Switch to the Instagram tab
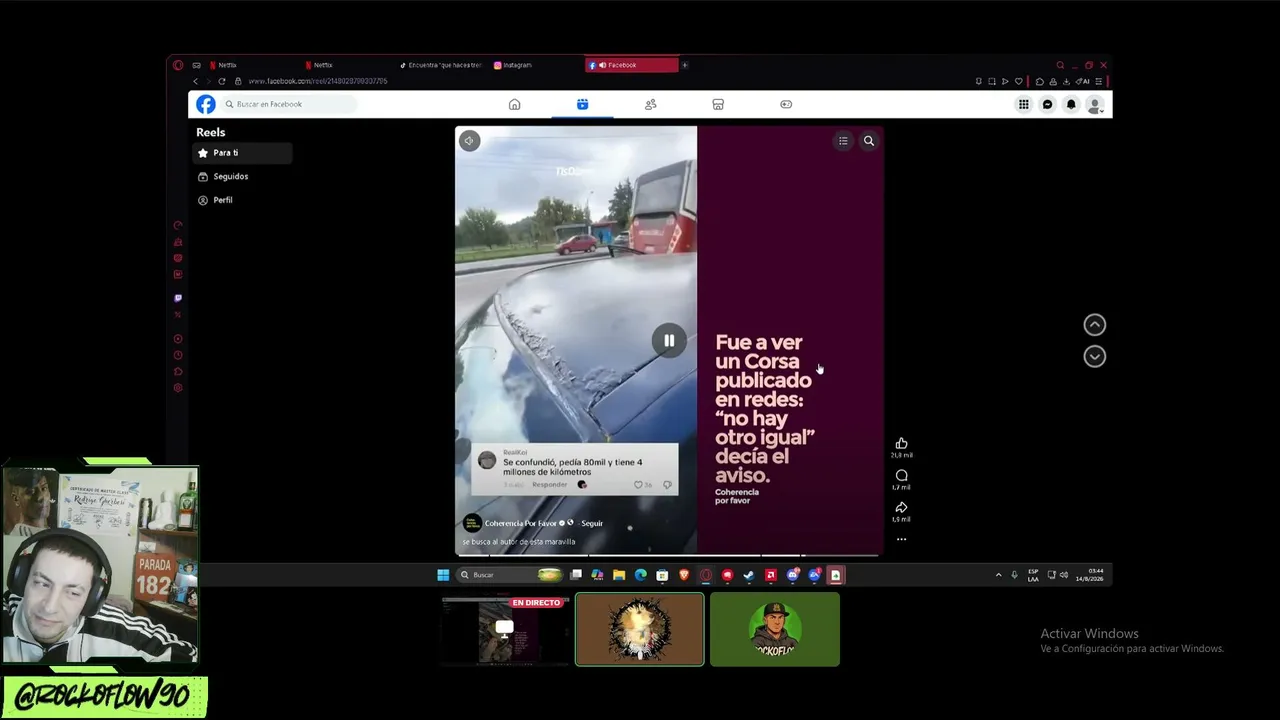Viewport: 1280px width, 720px height. tap(536, 65)
